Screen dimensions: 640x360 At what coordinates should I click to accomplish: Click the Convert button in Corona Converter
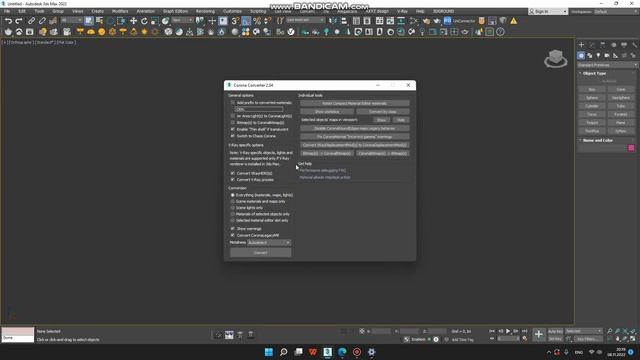261,253
